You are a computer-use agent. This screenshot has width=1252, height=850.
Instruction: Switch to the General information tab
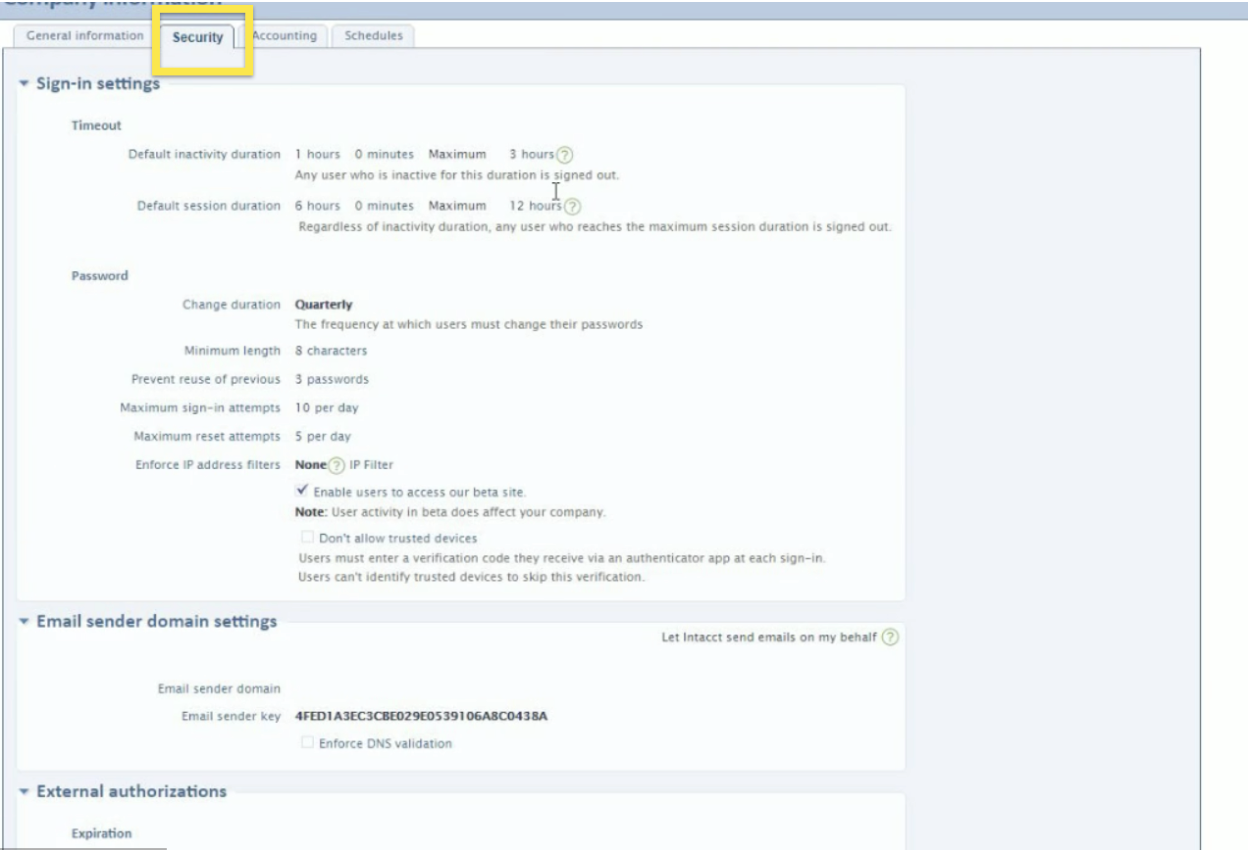click(x=85, y=36)
